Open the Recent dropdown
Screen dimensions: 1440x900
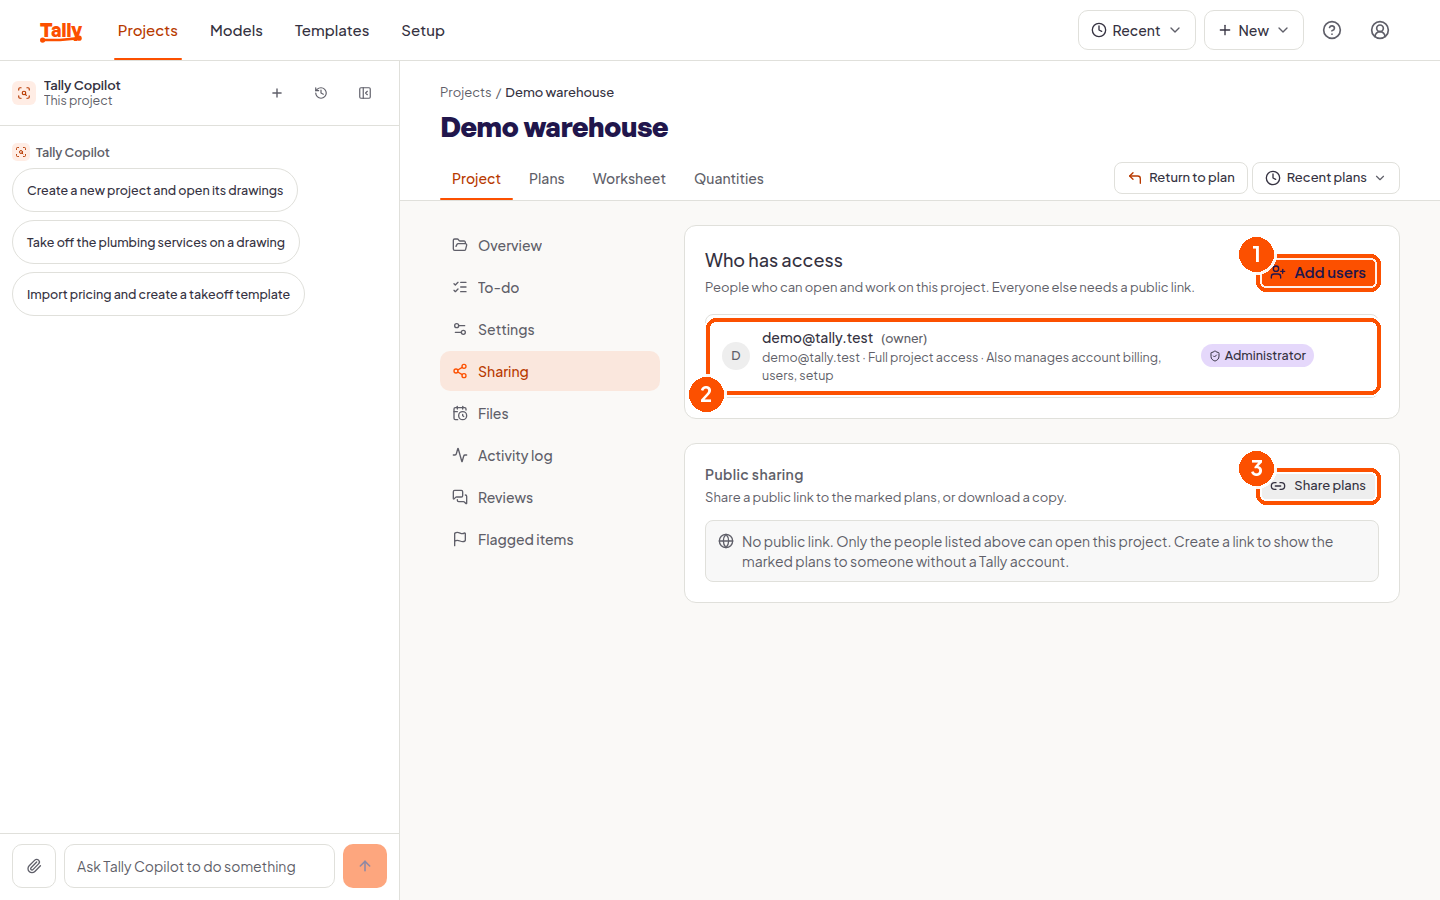click(x=1137, y=30)
